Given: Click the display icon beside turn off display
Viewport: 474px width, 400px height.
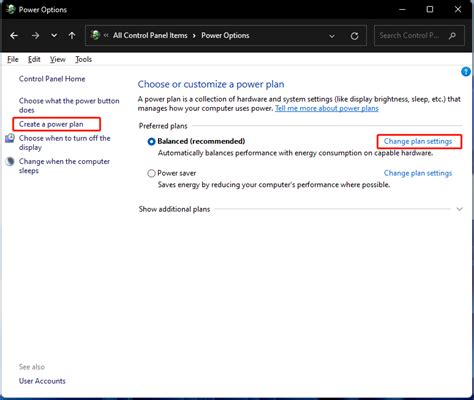Looking at the screenshot, I should pyautogui.click(x=10, y=138).
